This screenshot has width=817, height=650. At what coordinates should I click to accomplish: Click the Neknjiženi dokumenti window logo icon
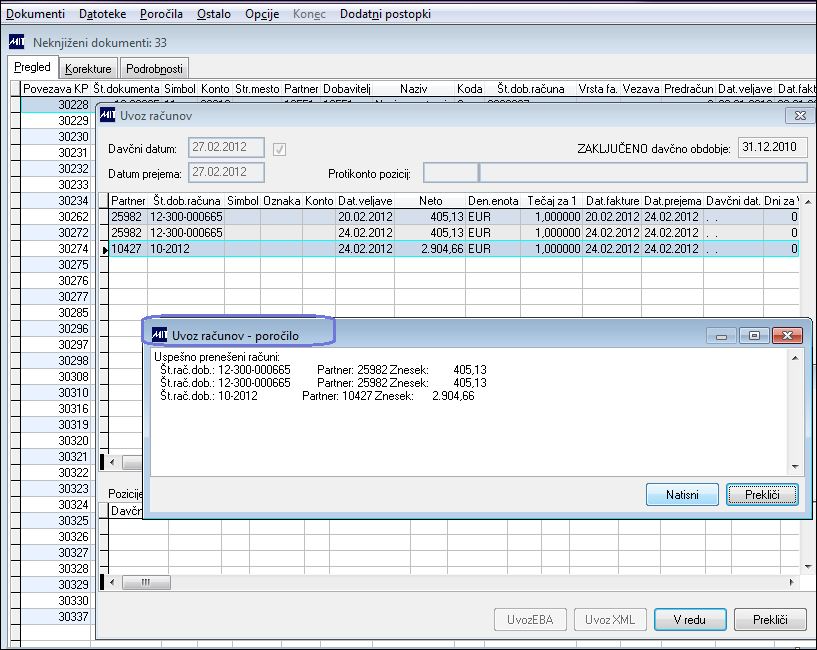pos(17,42)
